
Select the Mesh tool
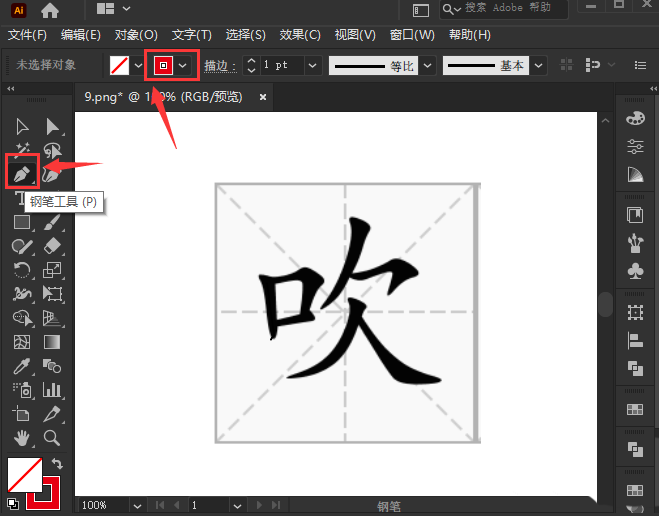[22, 342]
